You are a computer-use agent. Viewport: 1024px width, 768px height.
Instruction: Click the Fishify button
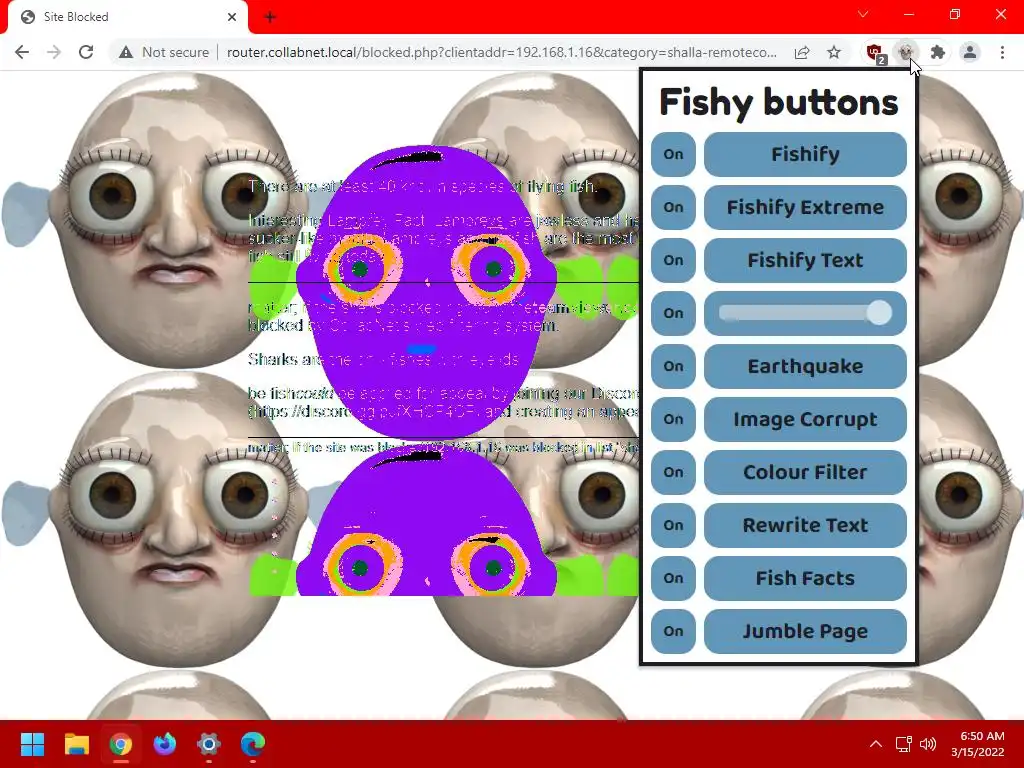(x=805, y=154)
